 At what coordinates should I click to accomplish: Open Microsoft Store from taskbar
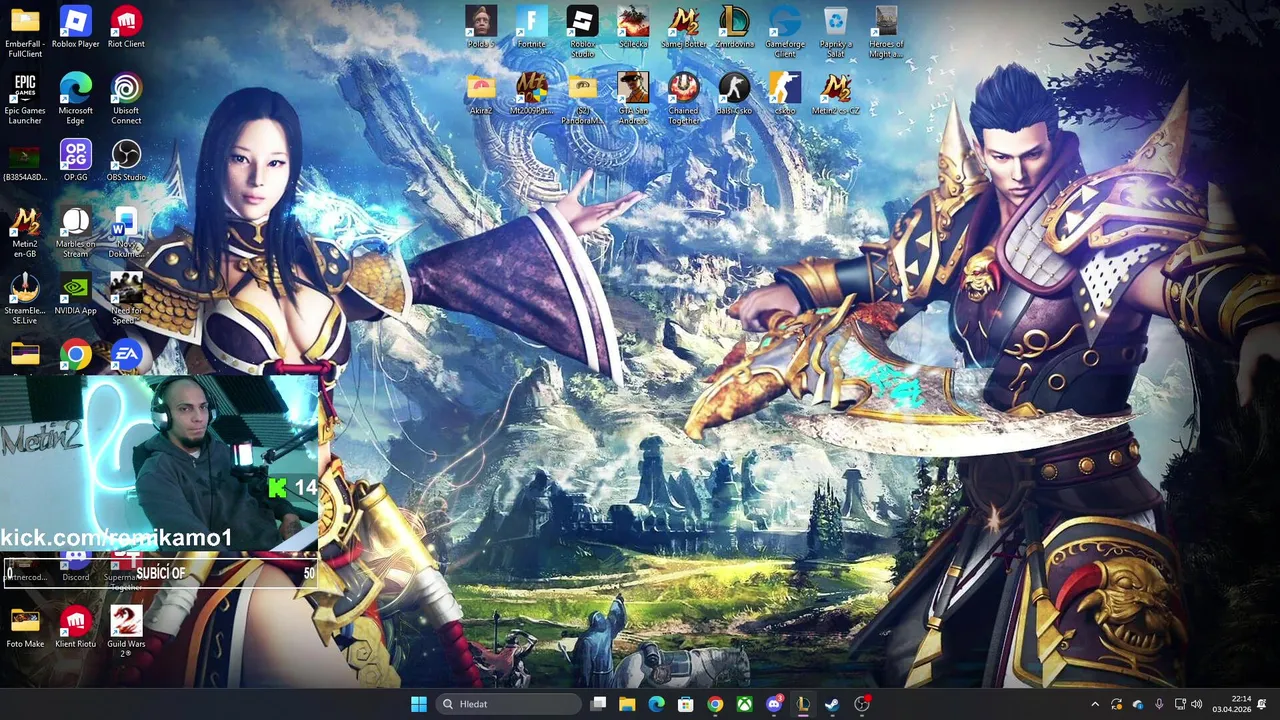pos(686,704)
